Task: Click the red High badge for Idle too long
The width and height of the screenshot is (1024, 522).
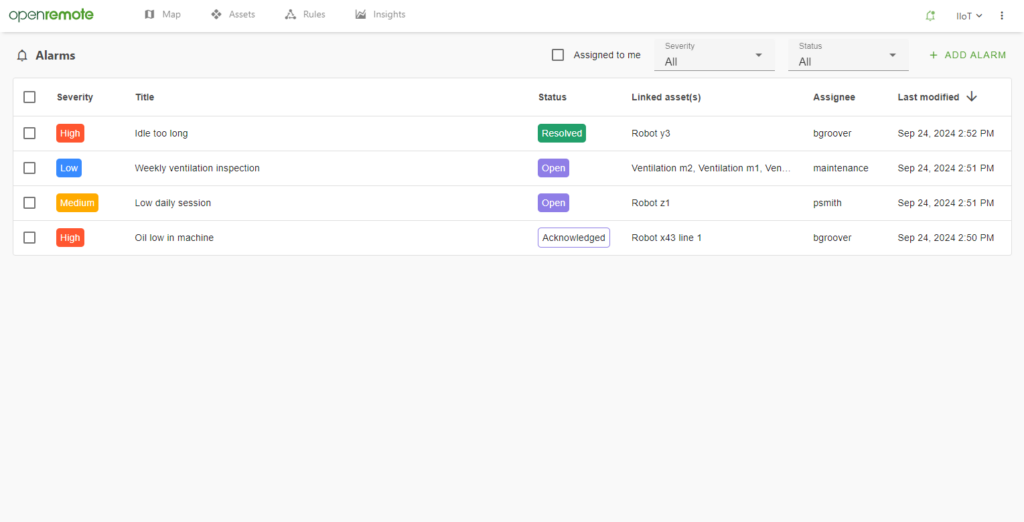Action: (70, 133)
